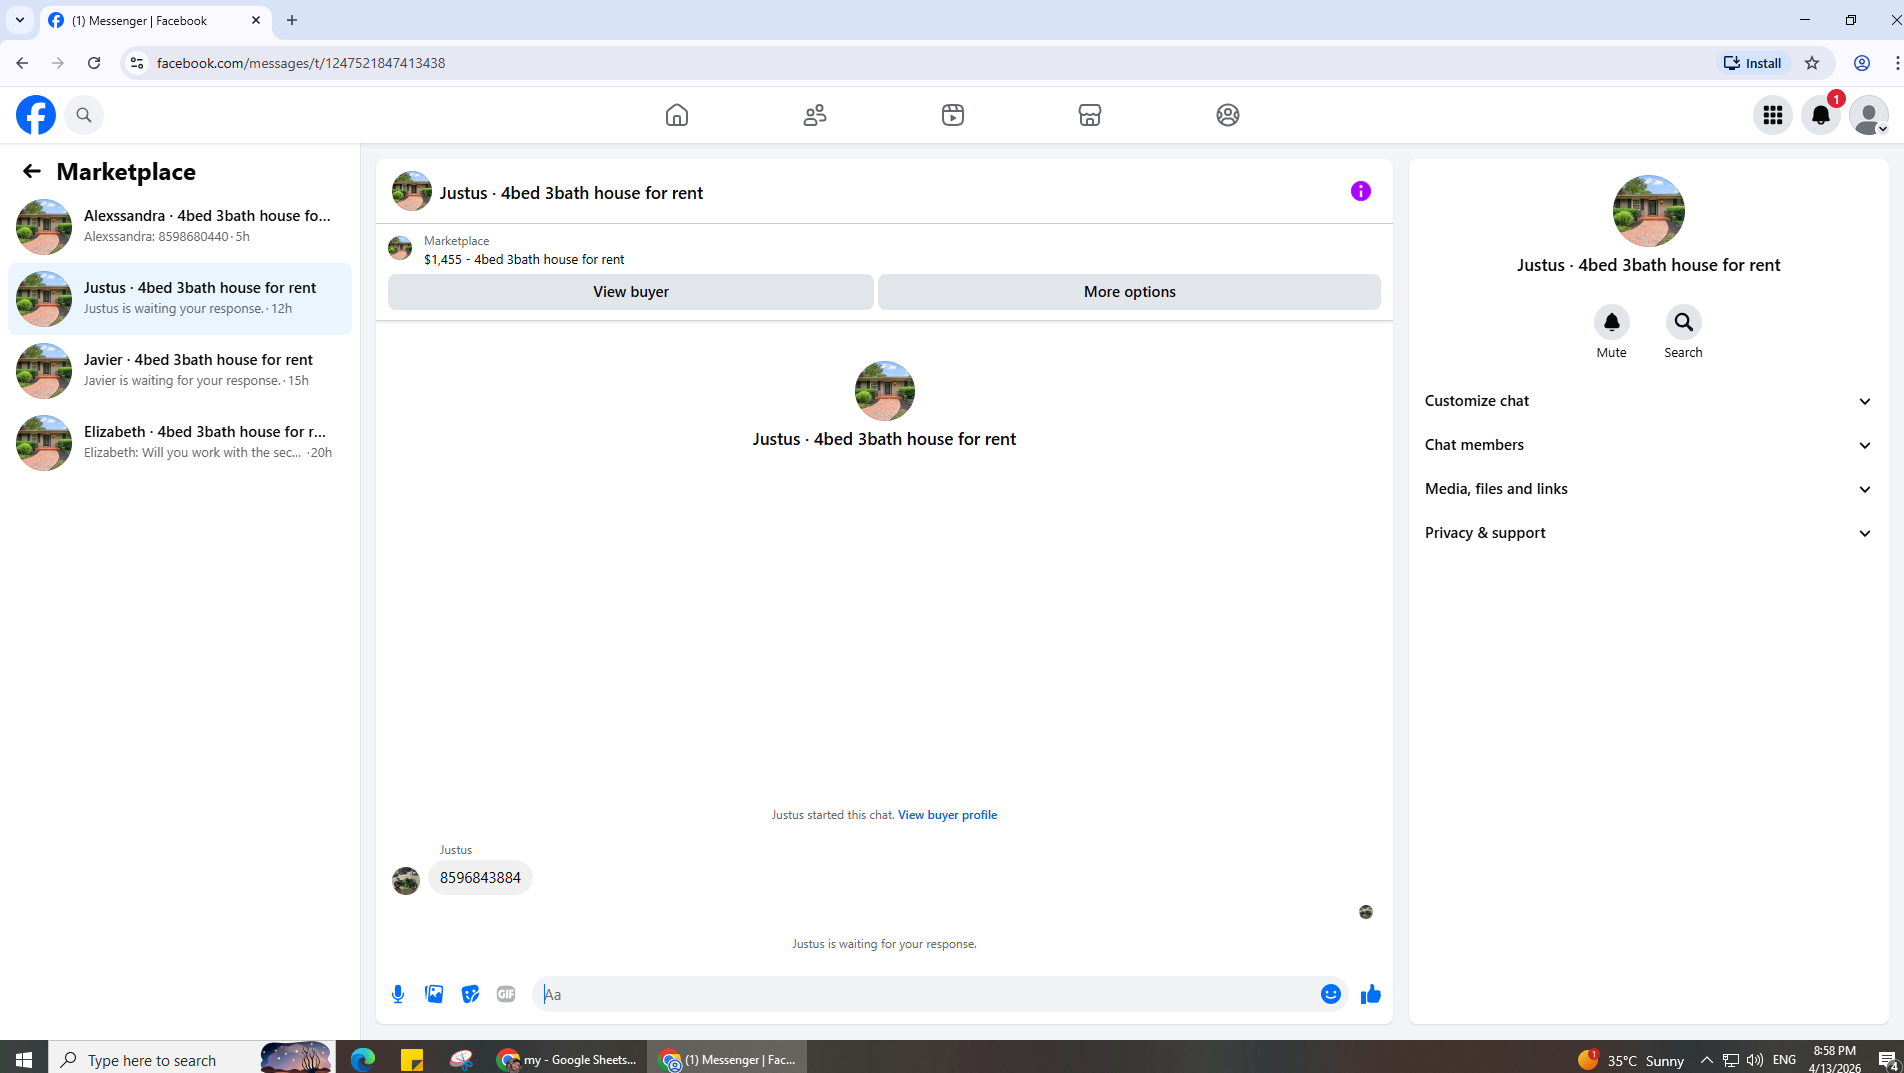The height and width of the screenshot is (1073, 1904).
Task: Go to the Home feed icon
Action: (x=677, y=115)
